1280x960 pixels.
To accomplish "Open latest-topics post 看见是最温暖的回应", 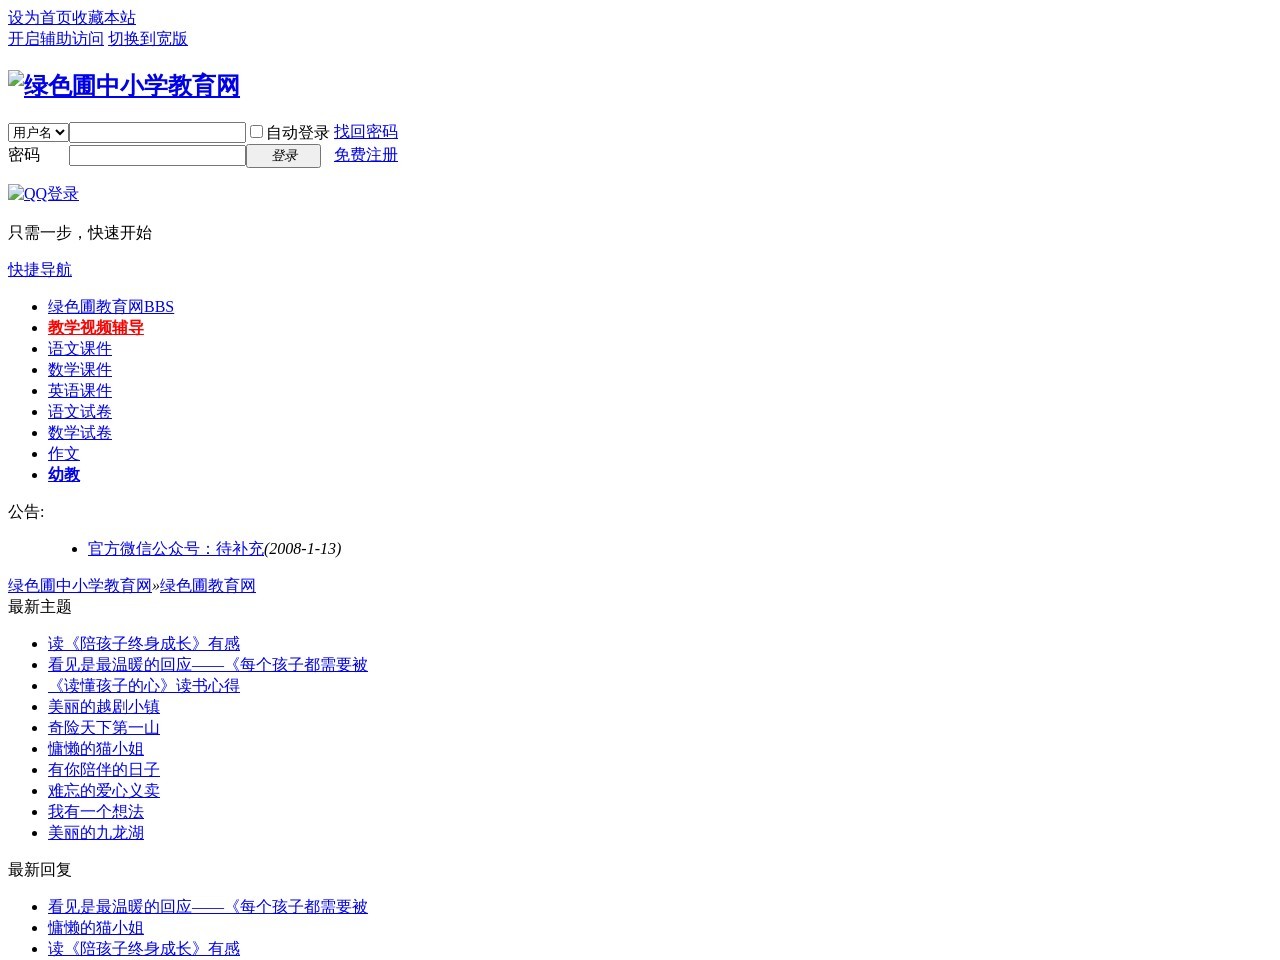I will (x=208, y=665).
